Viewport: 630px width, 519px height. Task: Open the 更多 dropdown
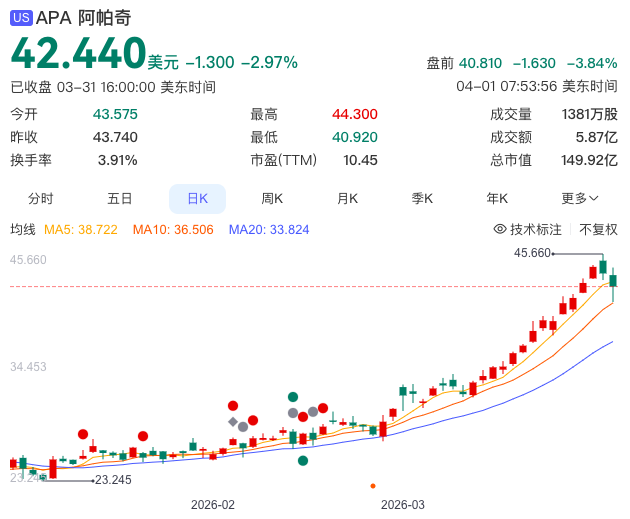coord(580,198)
